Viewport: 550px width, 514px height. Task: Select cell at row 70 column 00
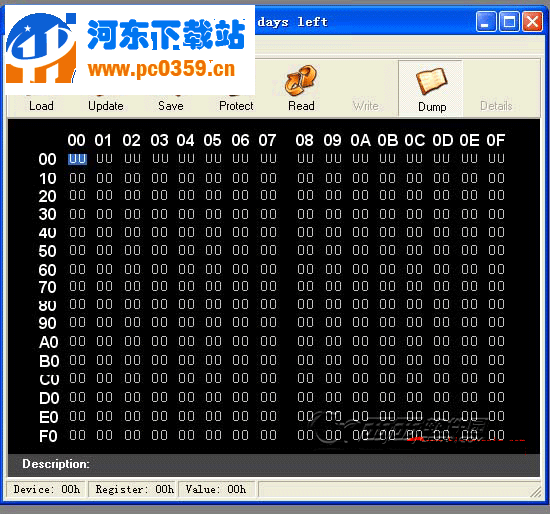click(x=77, y=286)
